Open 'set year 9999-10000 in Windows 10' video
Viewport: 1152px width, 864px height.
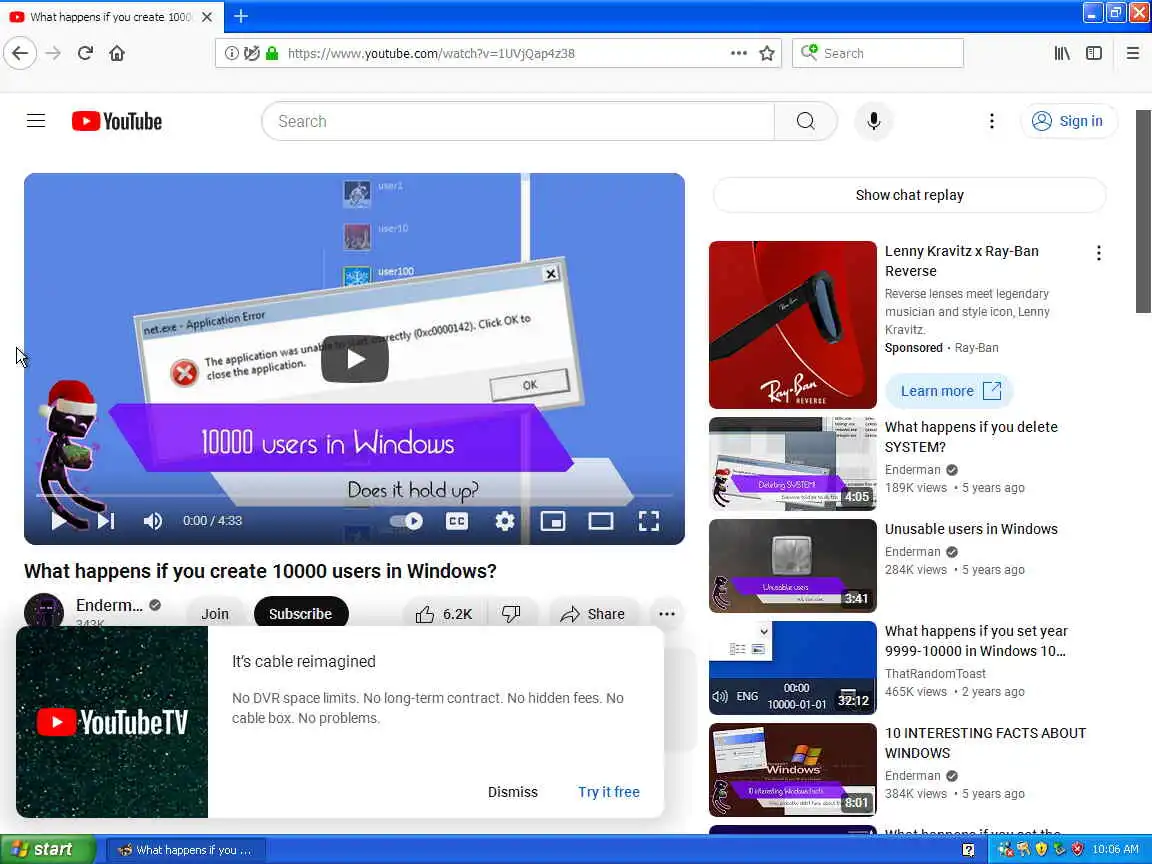[x=793, y=668]
